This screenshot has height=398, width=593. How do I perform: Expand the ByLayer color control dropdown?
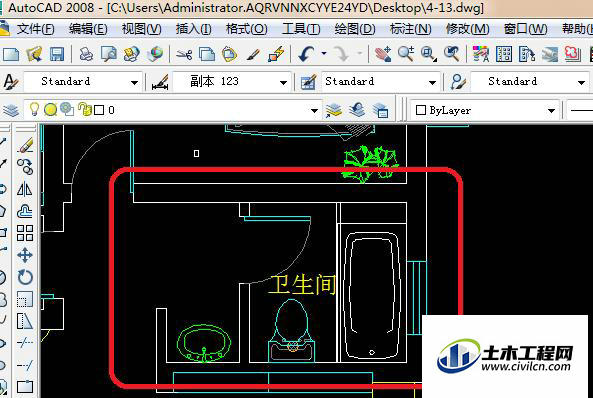coord(551,111)
